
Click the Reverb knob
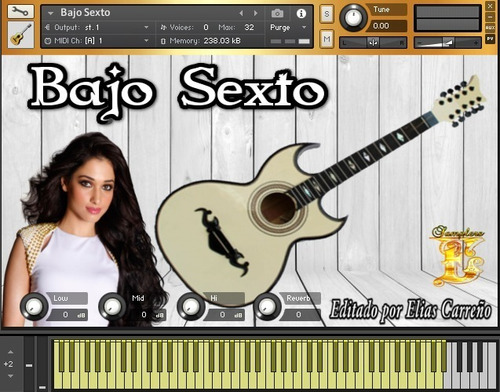click(x=268, y=306)
